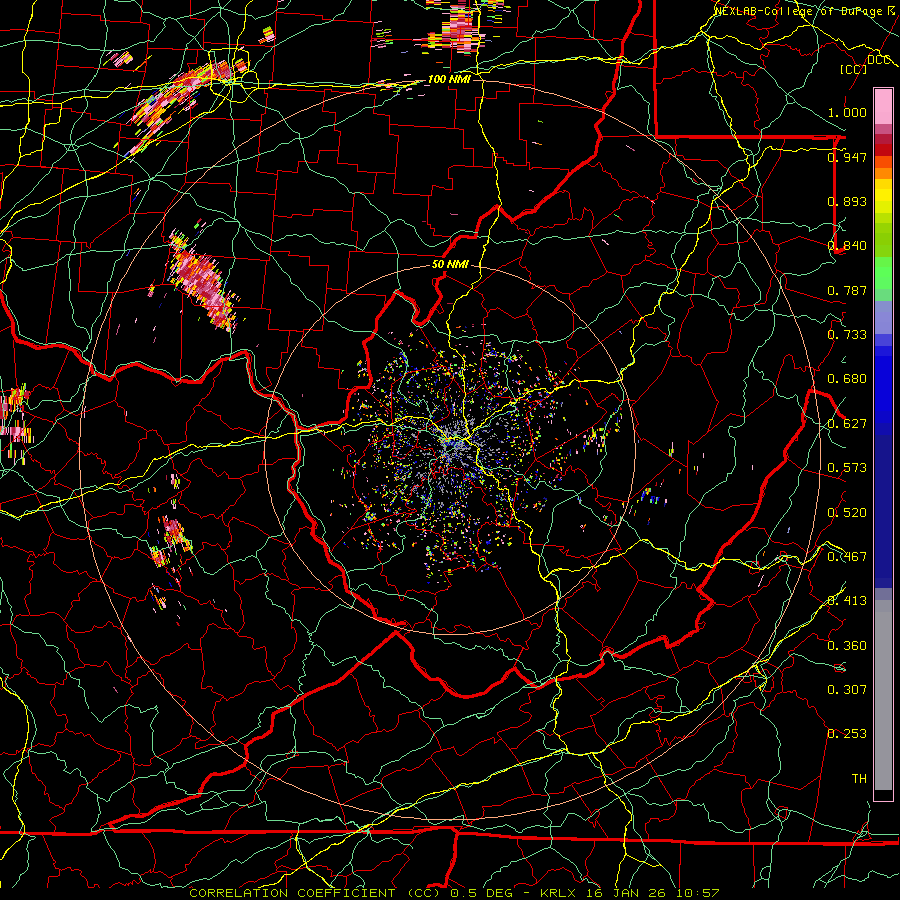Pick the gray color bar segment

click(883, 695)
